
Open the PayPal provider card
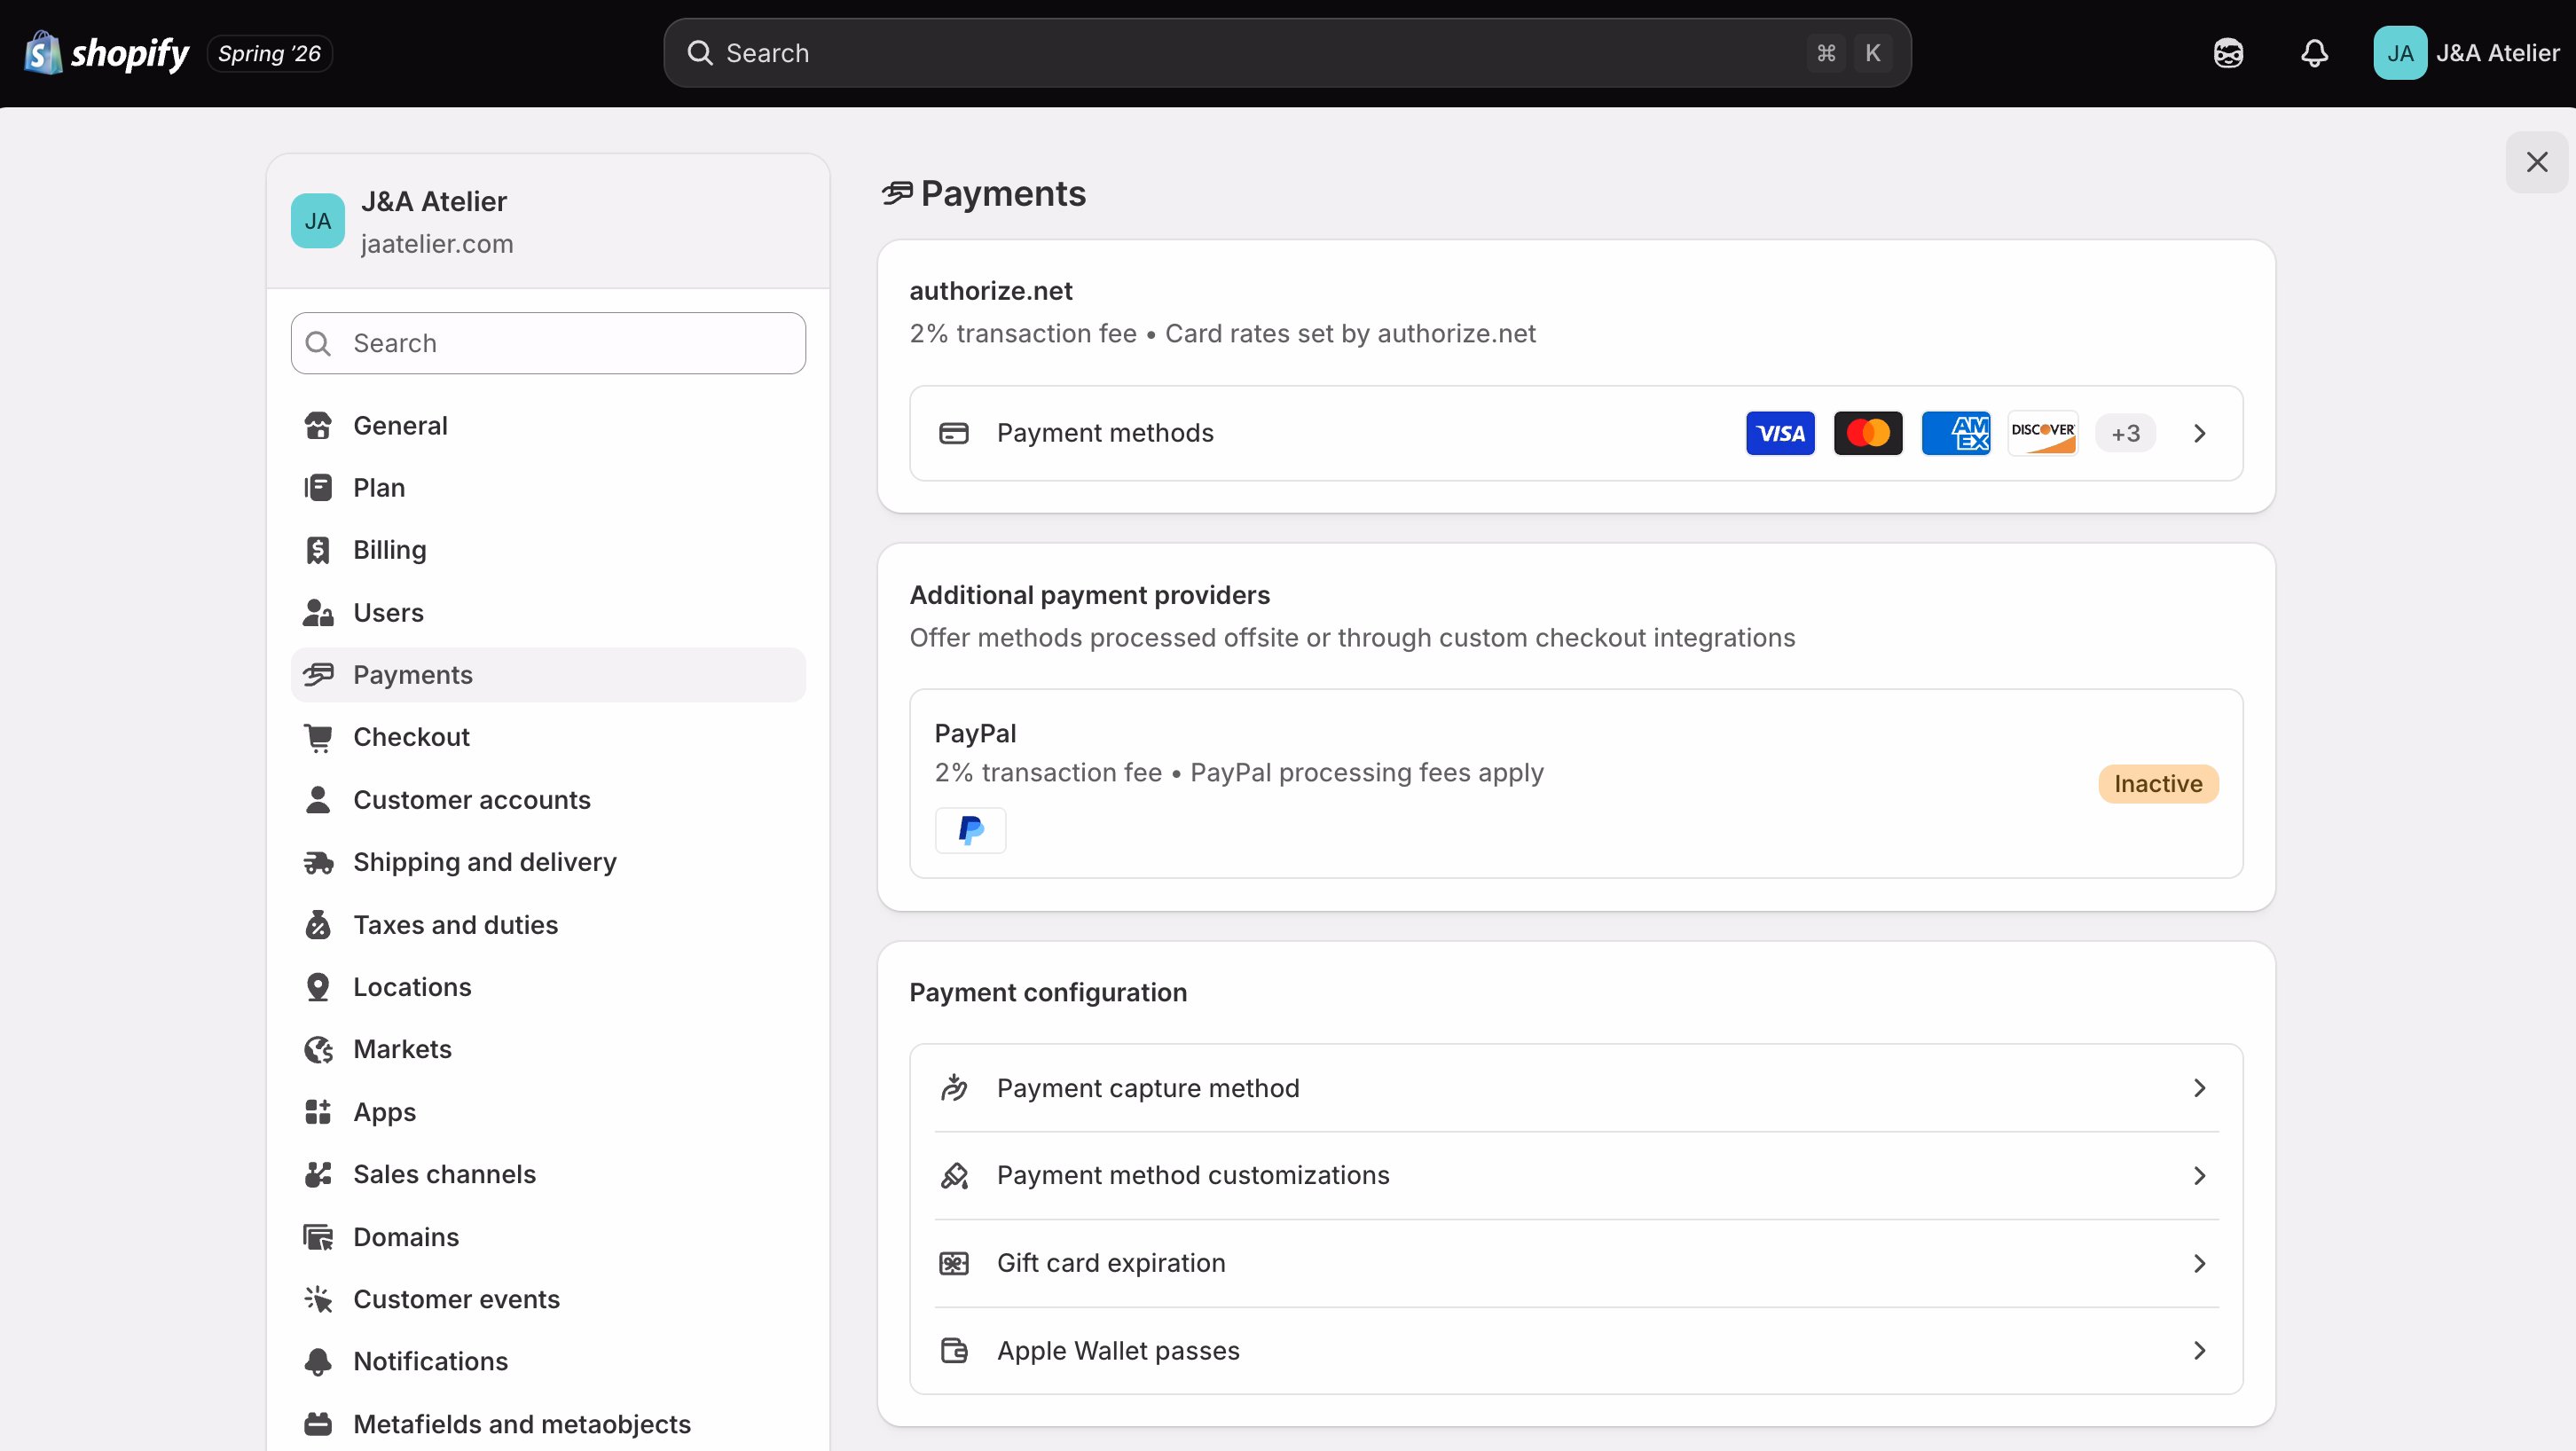1575,783
